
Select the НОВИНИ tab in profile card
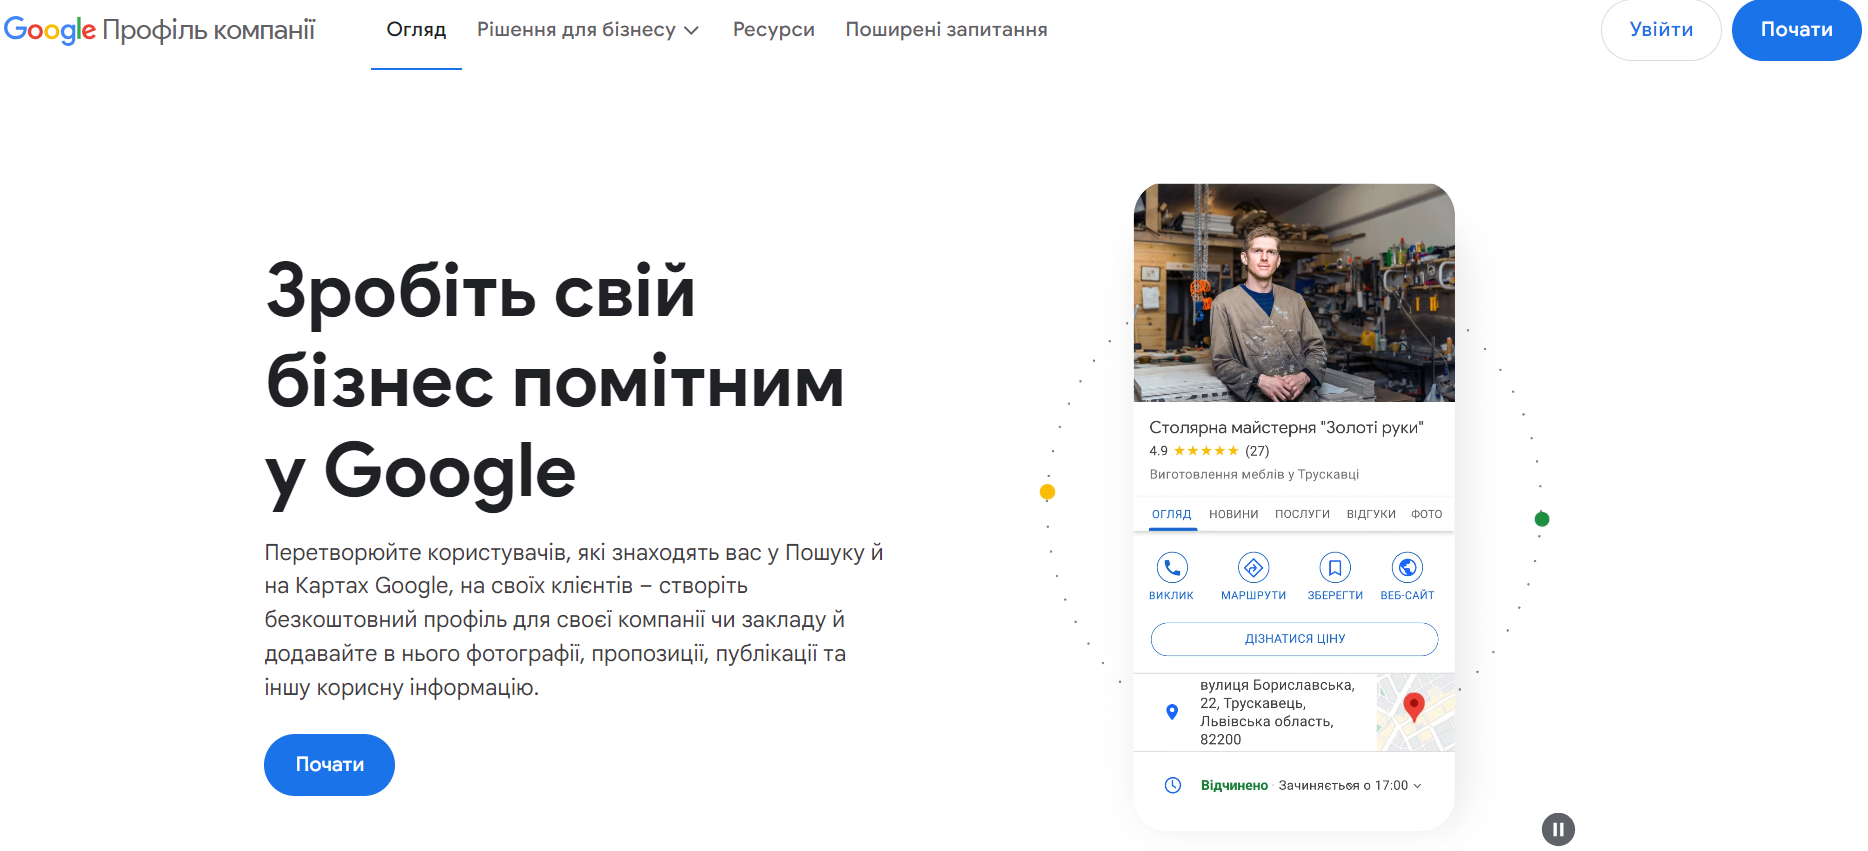[1233, 514]
